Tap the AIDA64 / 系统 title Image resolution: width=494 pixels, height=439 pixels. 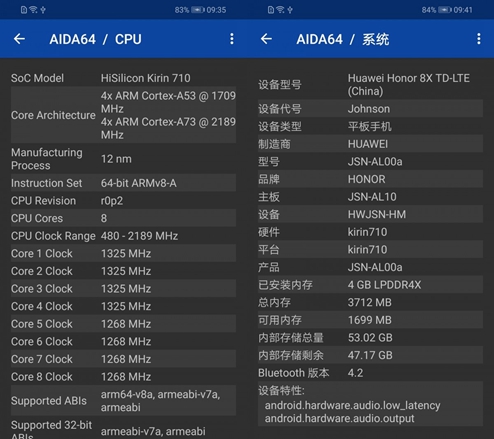(343, 39)
